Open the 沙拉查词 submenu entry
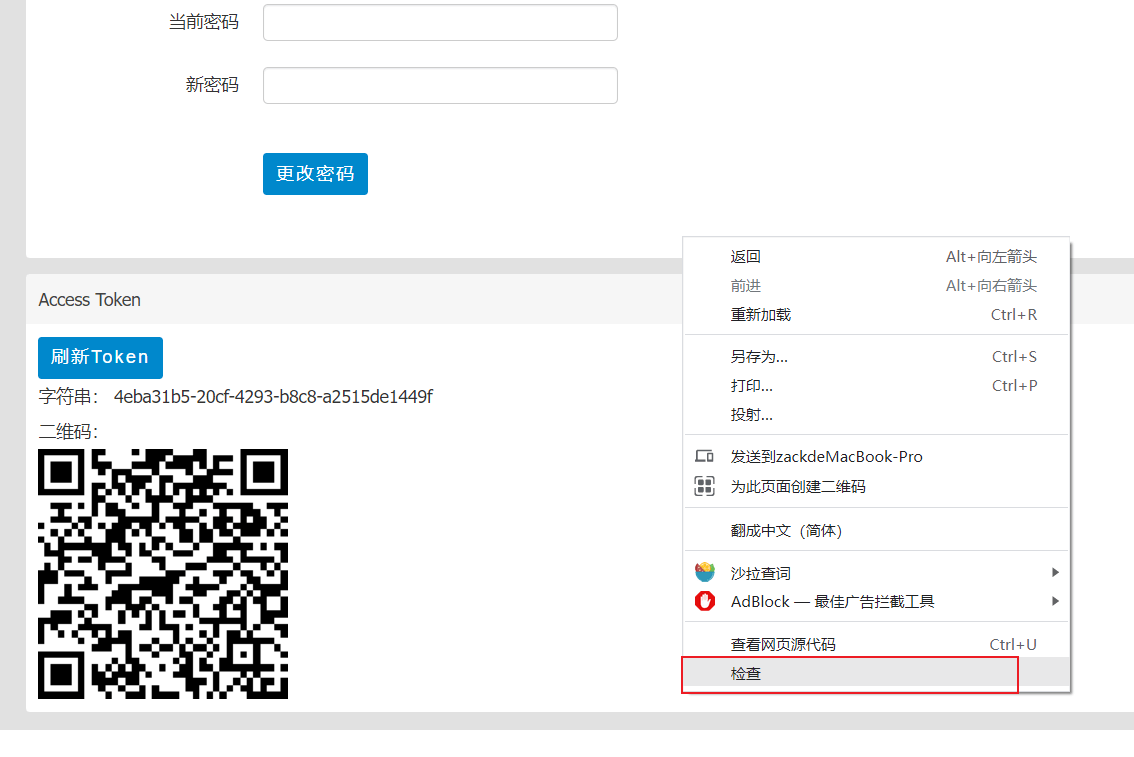 tap(877, 573)
